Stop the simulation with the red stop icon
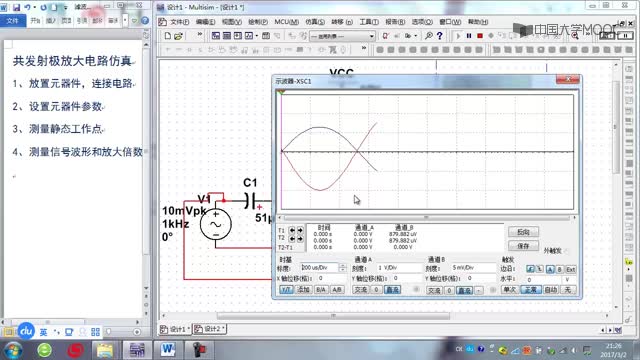The width and height of the screenshot is (640, 360). point(480,36)
